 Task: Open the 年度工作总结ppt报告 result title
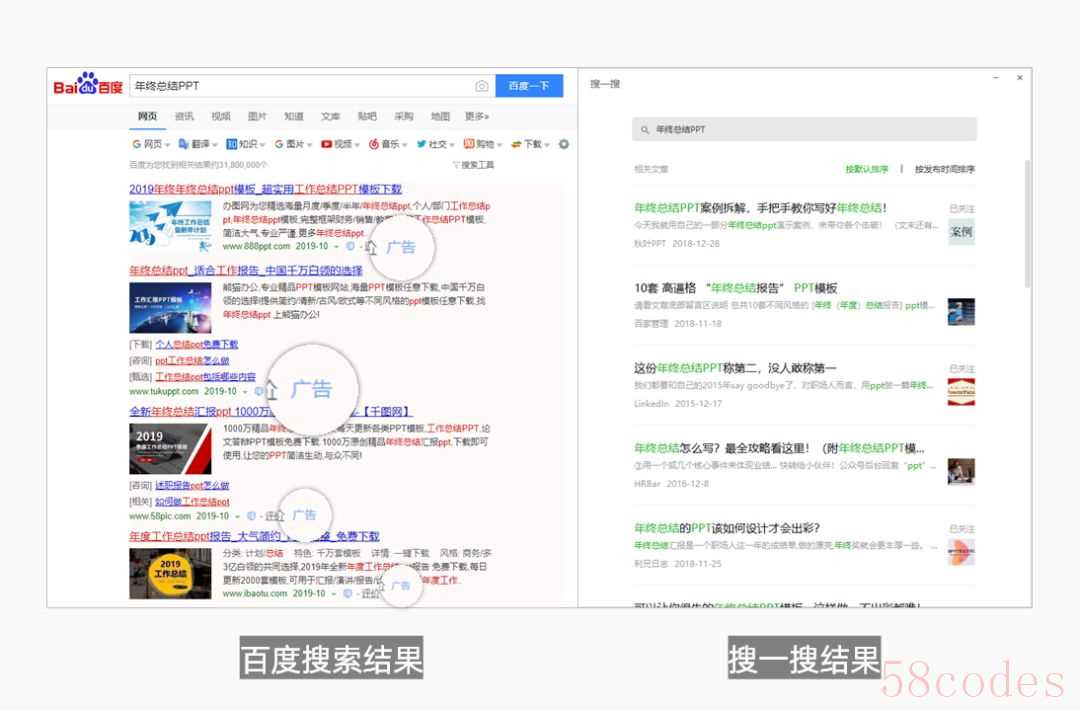[x=254, y=536]
